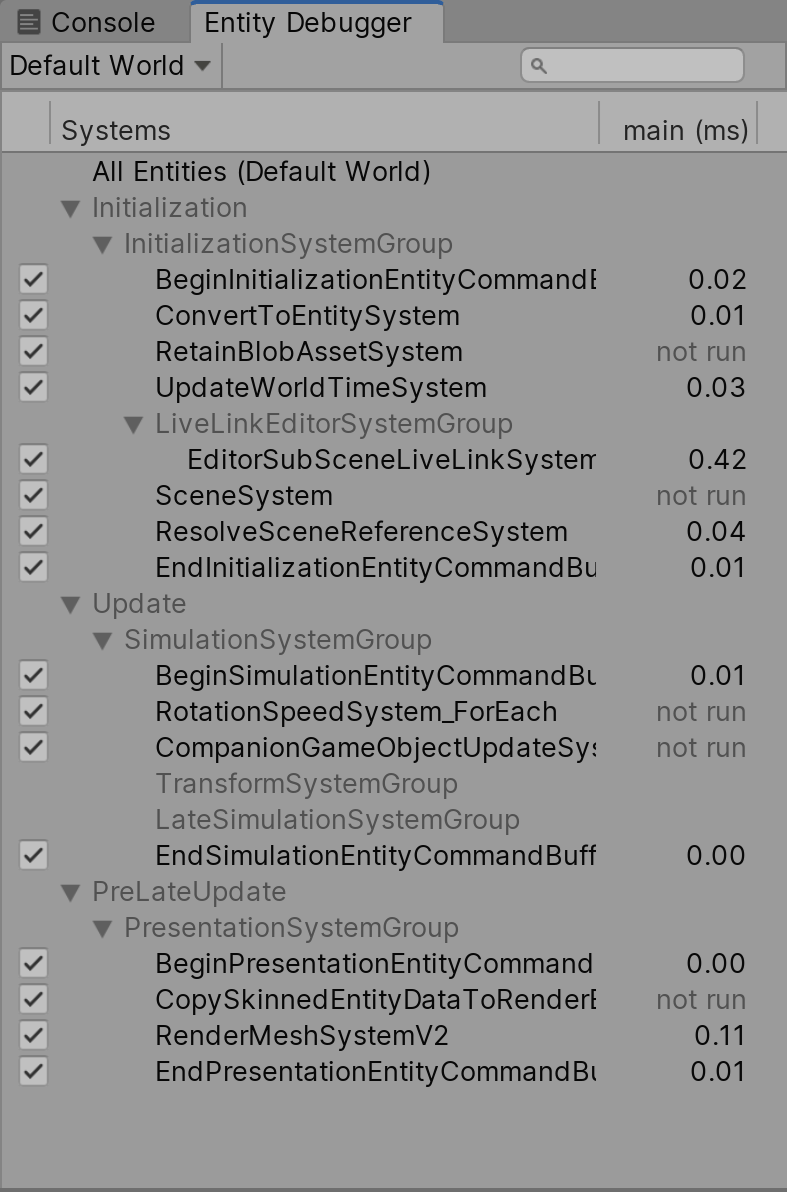Screen dimensions: 787x1192
Task: Disable the UpdateWorldTimeSystem checkbox
Action: pos(31,387)
